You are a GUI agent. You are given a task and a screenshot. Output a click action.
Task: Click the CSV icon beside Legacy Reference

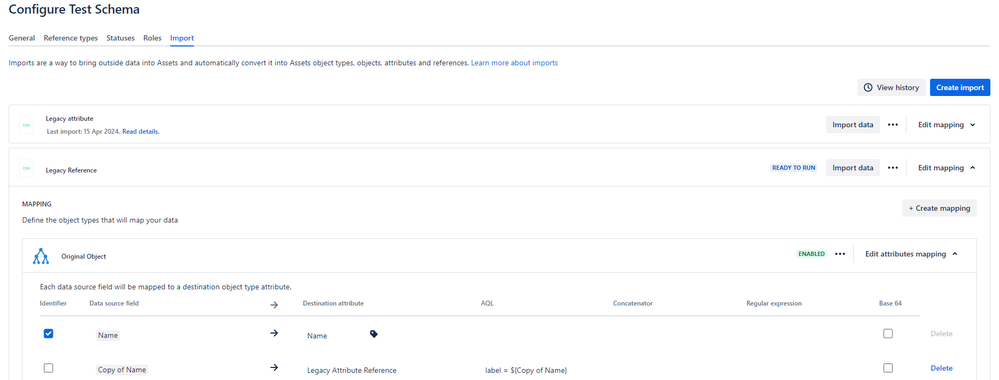click(x=26, y=169)
